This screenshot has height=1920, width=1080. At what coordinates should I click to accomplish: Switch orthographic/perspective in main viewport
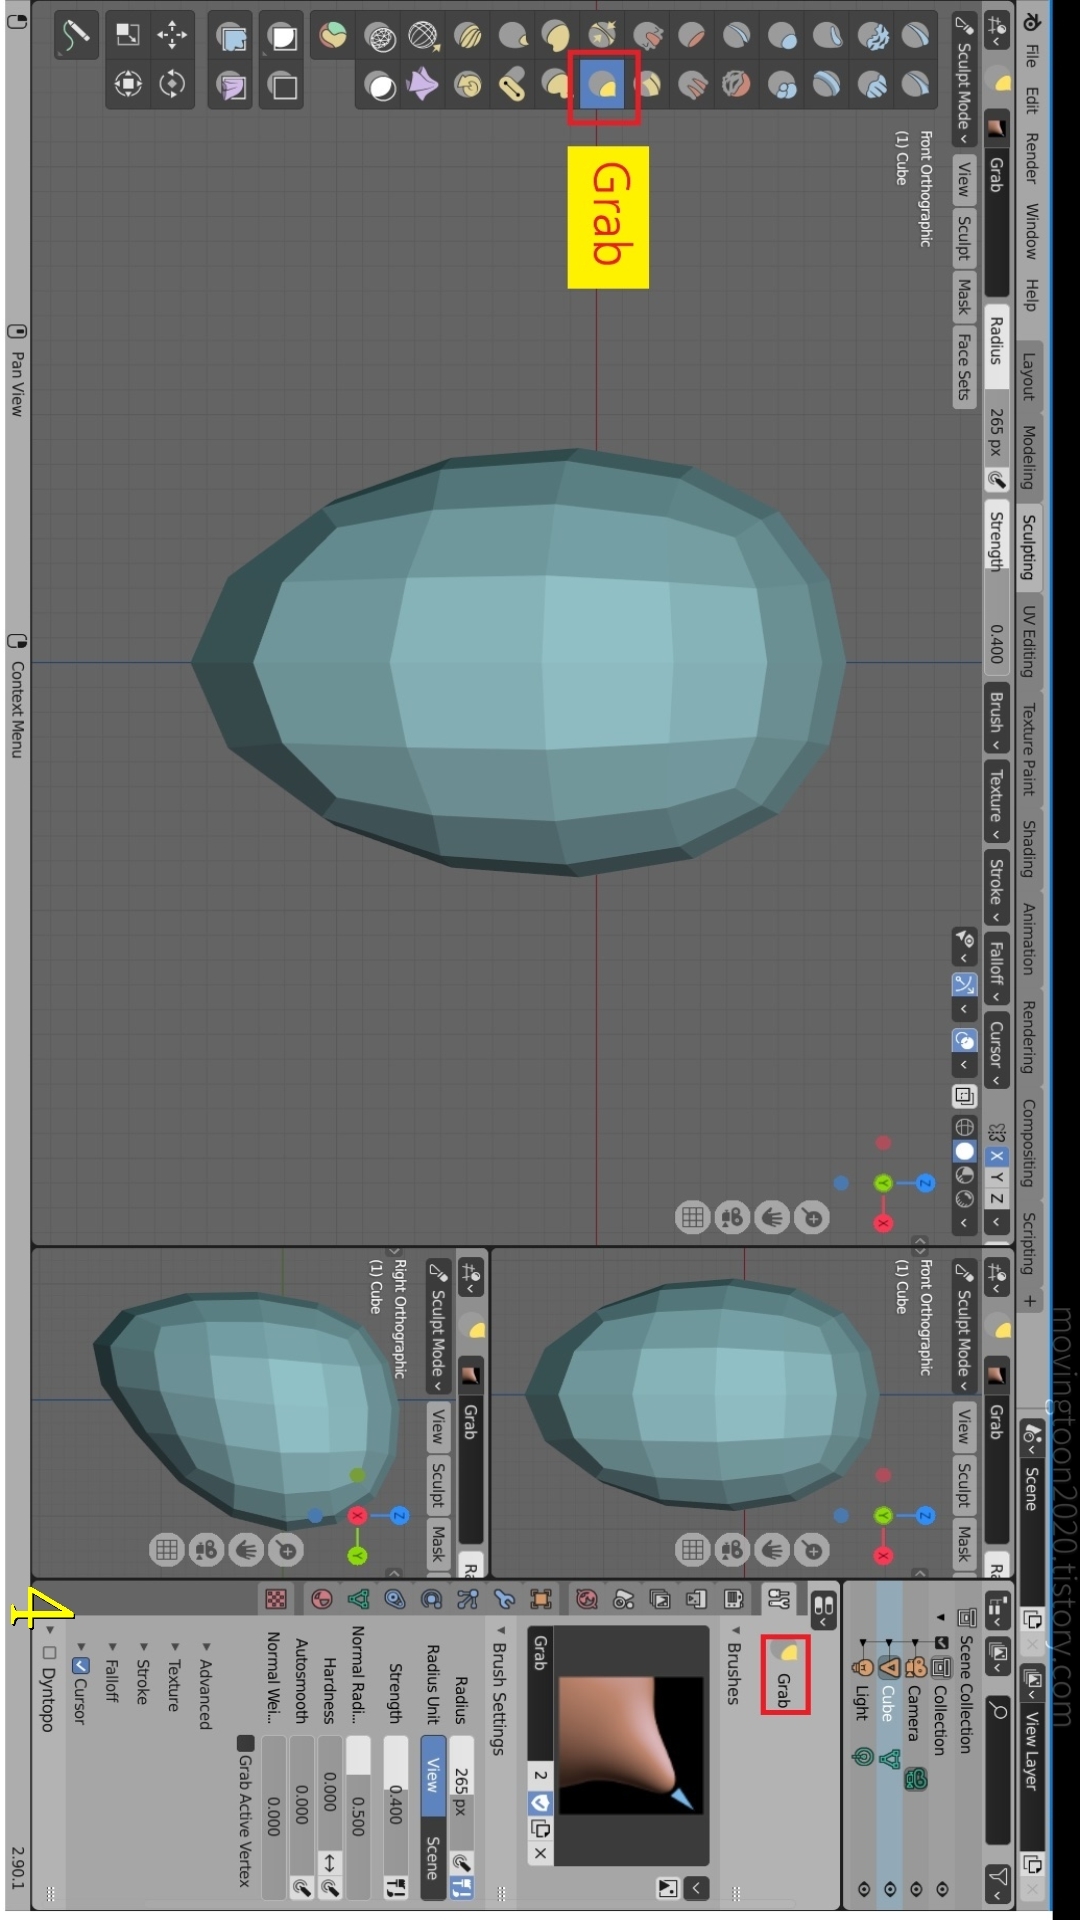pos(692,1217)
